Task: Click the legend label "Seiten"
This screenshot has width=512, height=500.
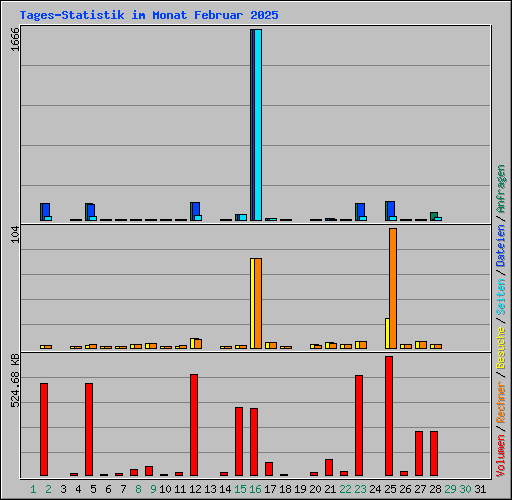Action: (x=501, y=297)
